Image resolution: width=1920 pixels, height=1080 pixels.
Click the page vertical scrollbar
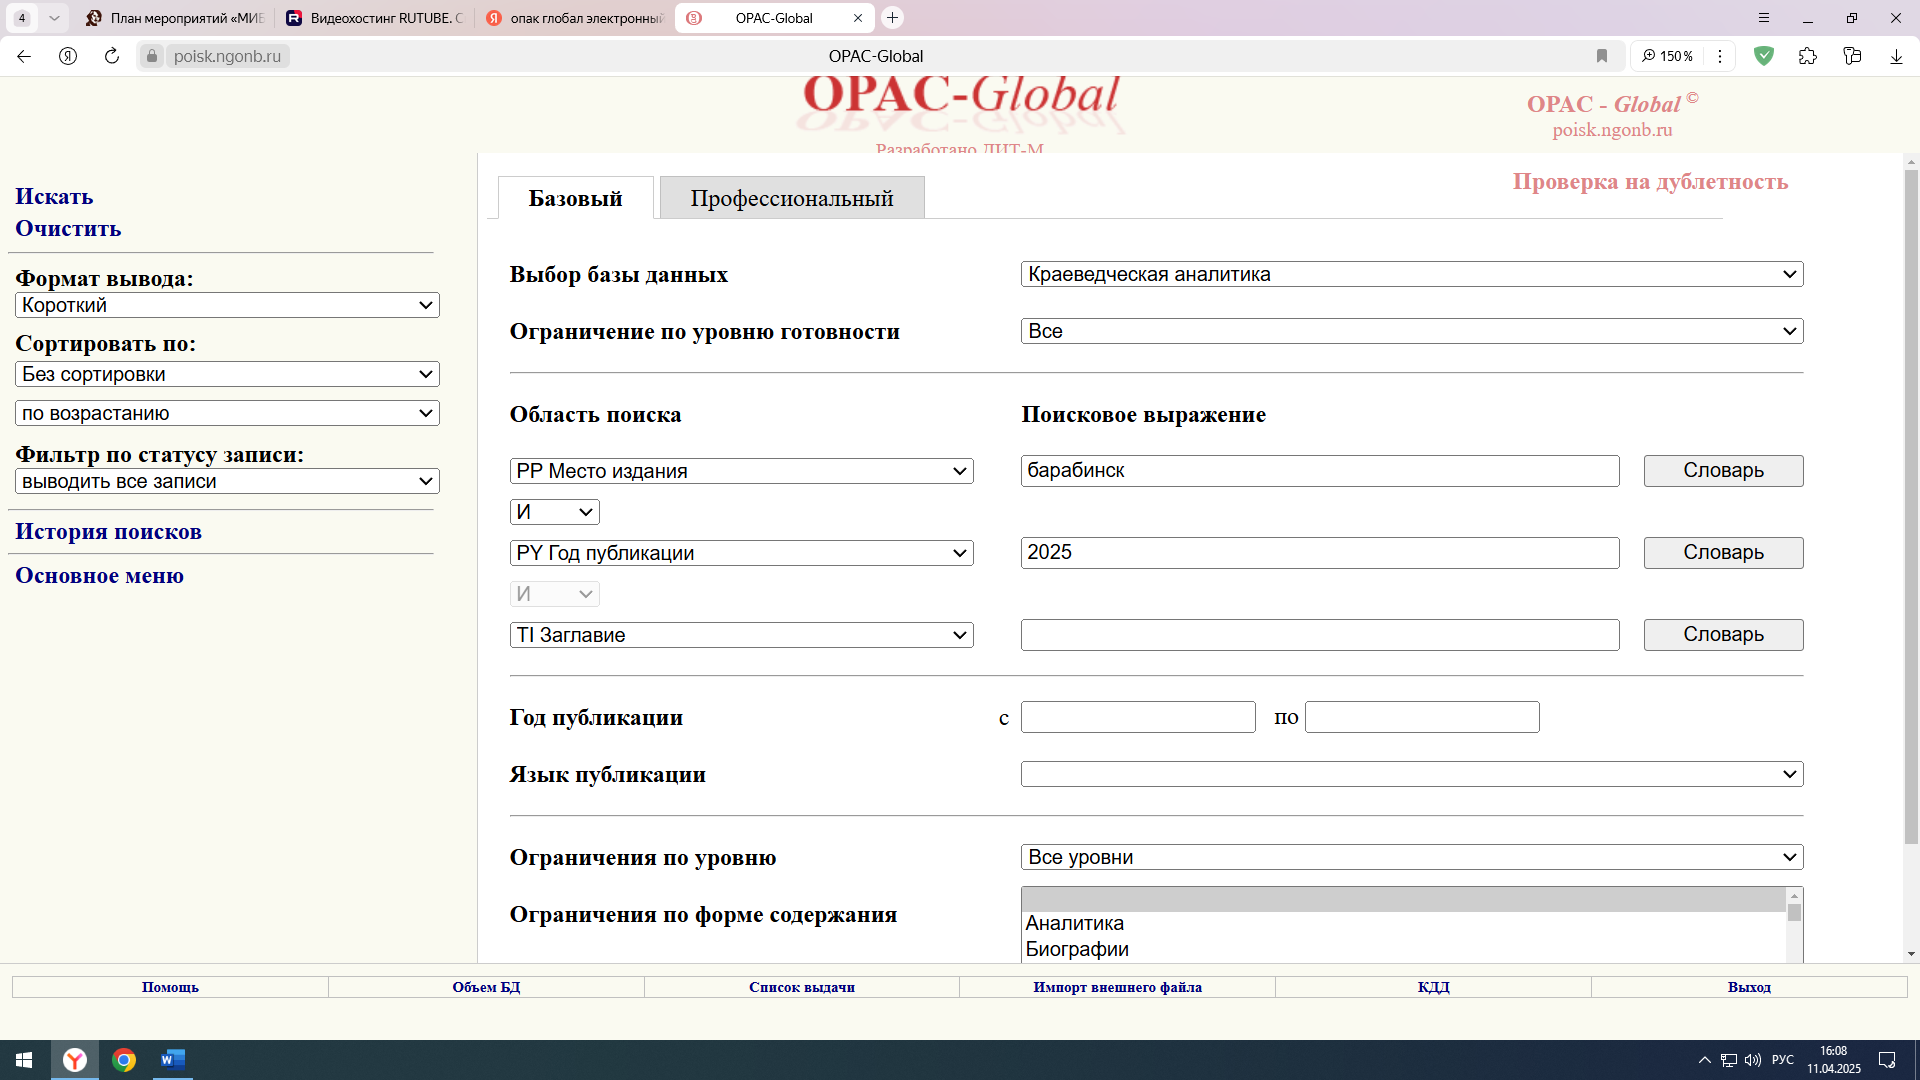pyautogui.click(x=1911, y=500)
